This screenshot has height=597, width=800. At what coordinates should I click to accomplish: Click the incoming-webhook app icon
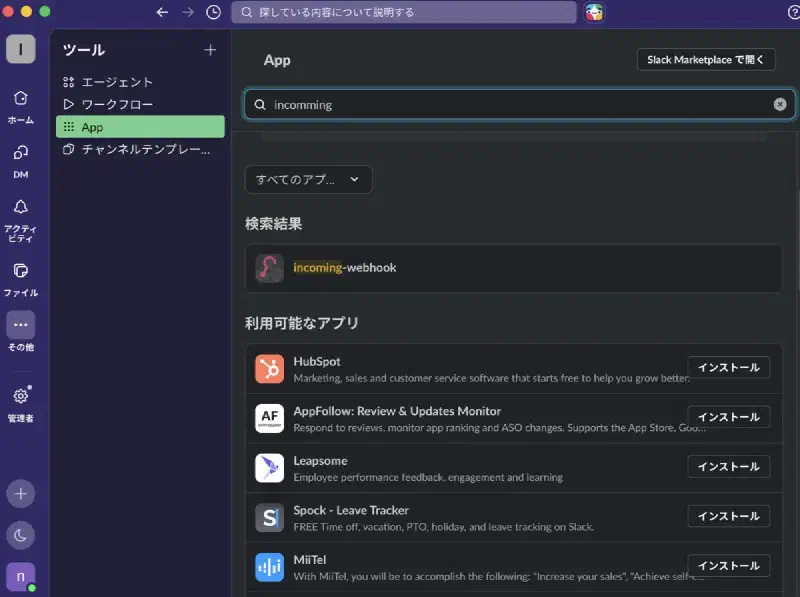coord(269,268)
